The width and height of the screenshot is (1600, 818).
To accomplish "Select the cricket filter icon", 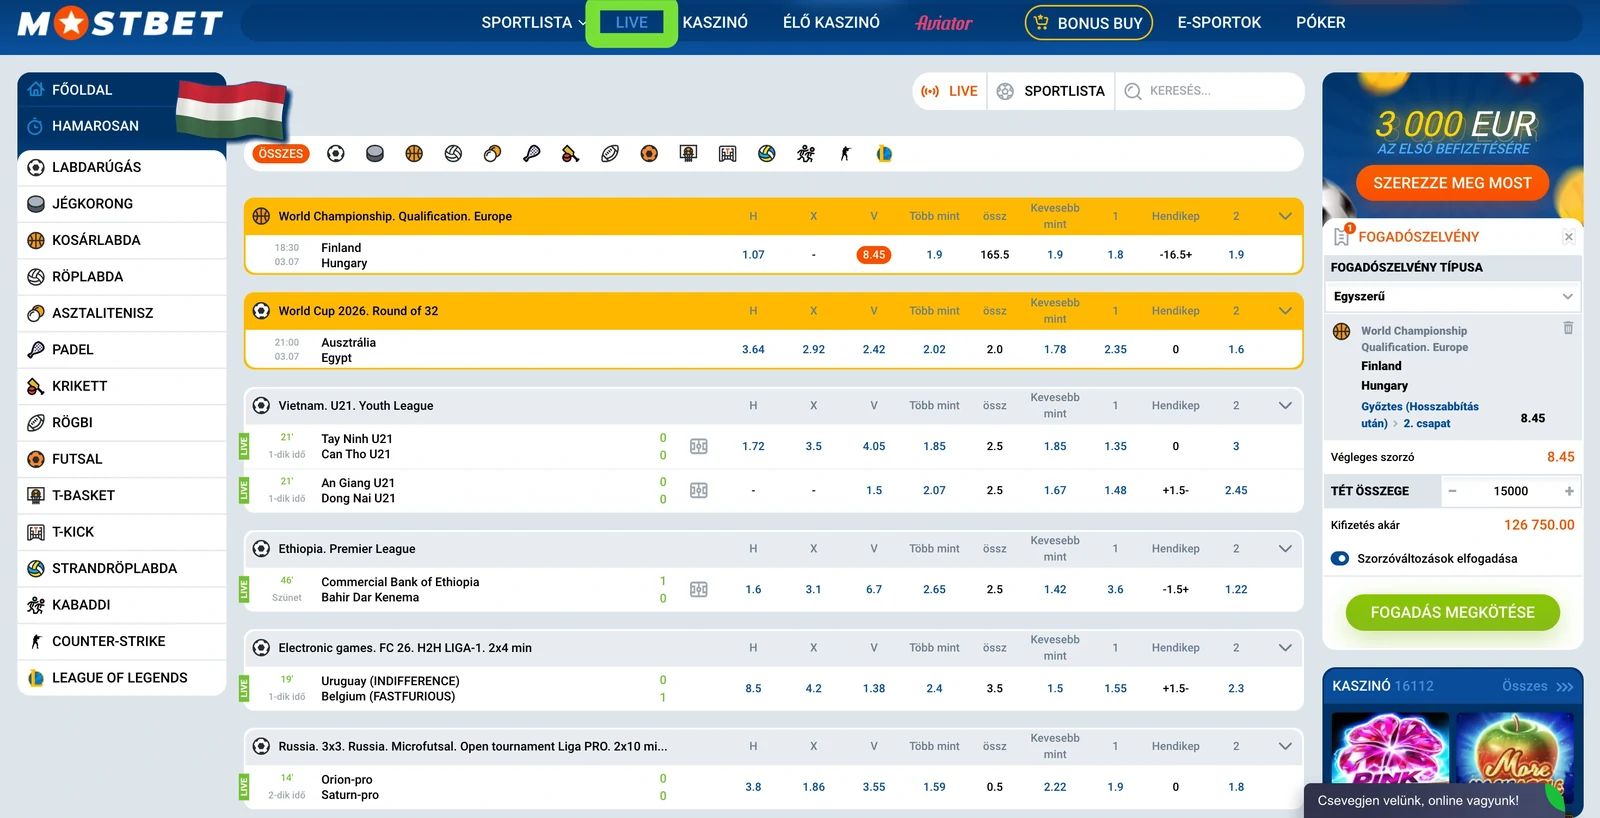I will (570, 154).
